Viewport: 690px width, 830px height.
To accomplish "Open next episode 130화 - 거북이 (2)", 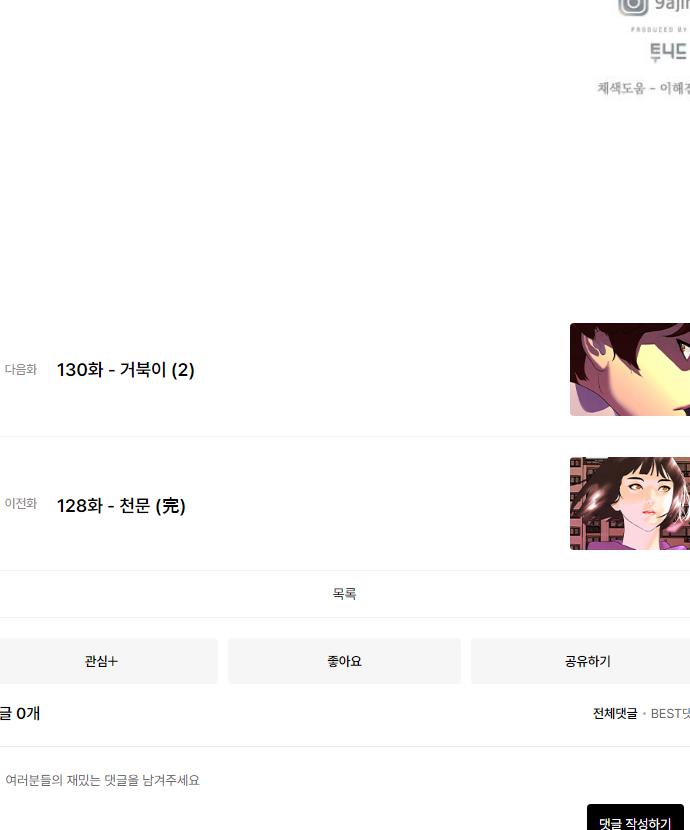I will point(125,369).
